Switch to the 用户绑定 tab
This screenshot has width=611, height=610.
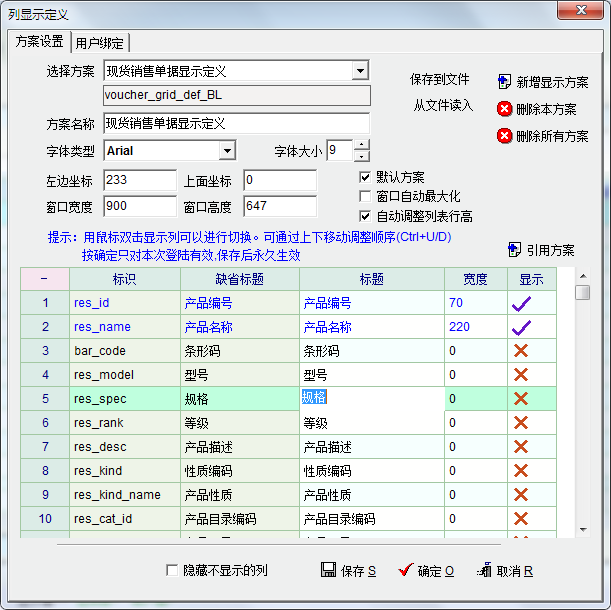click(102, 42)
